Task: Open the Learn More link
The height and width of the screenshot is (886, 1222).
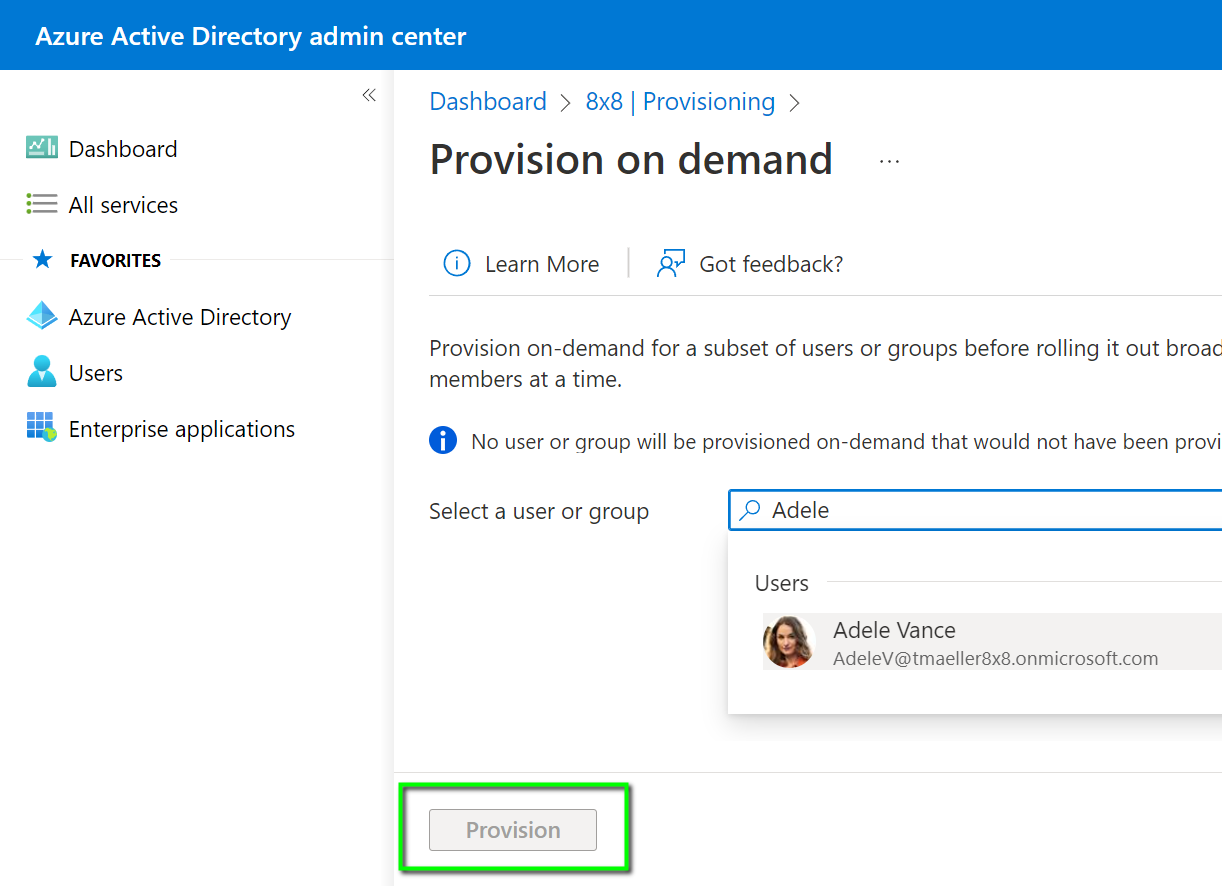Action: (x=542, y=264)
